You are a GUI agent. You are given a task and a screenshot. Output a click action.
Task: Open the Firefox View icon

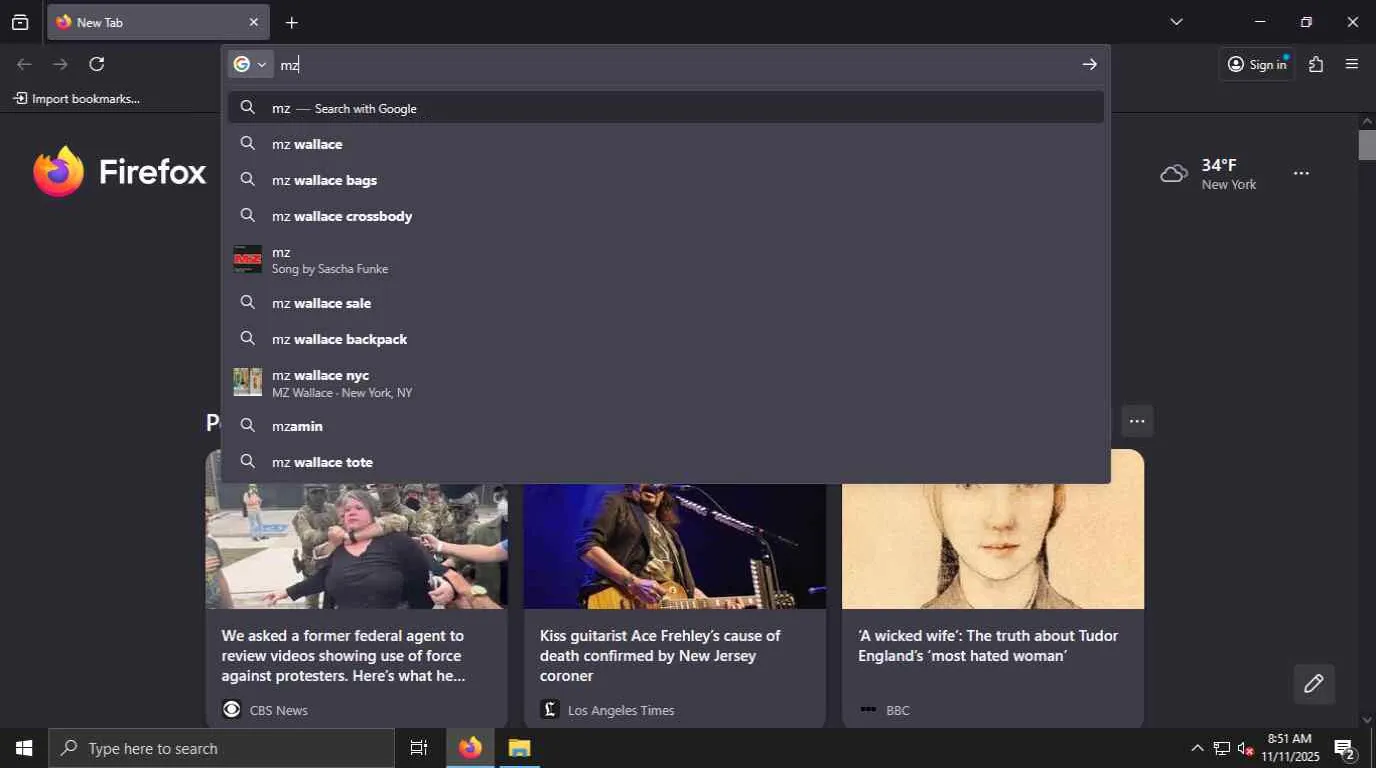click(x=20, y=22)
